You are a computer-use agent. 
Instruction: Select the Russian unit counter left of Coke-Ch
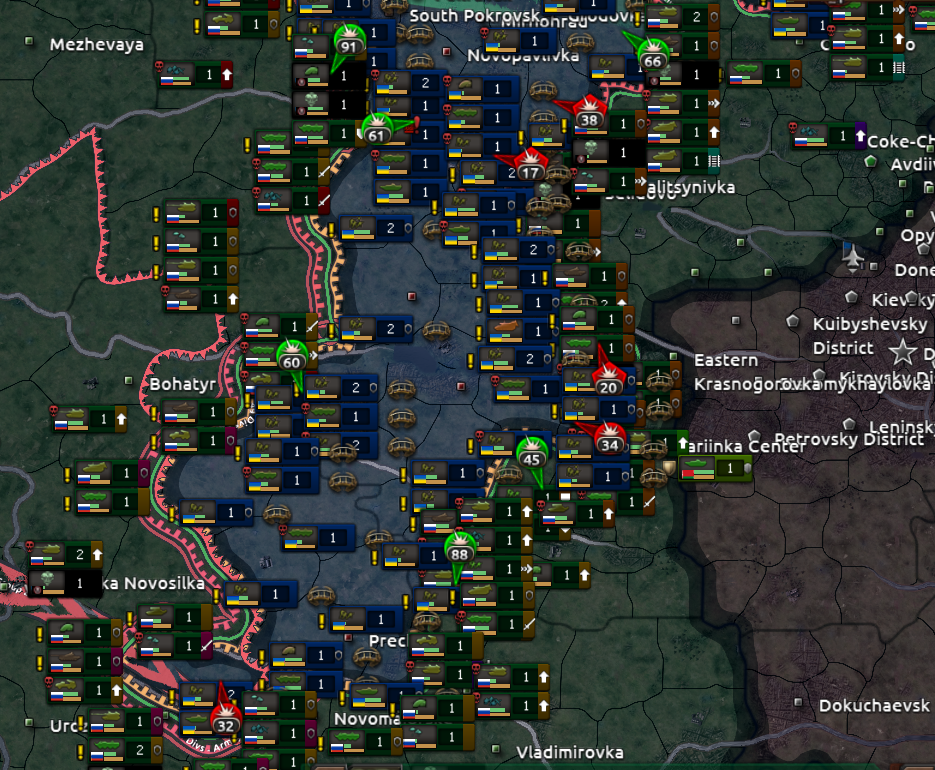829,137
